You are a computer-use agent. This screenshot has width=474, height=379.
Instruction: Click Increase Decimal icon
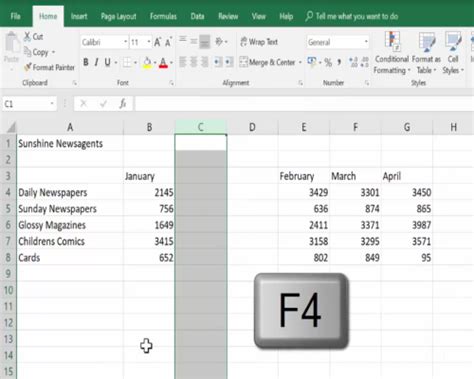pyautogui.click(x=353, y=62)
